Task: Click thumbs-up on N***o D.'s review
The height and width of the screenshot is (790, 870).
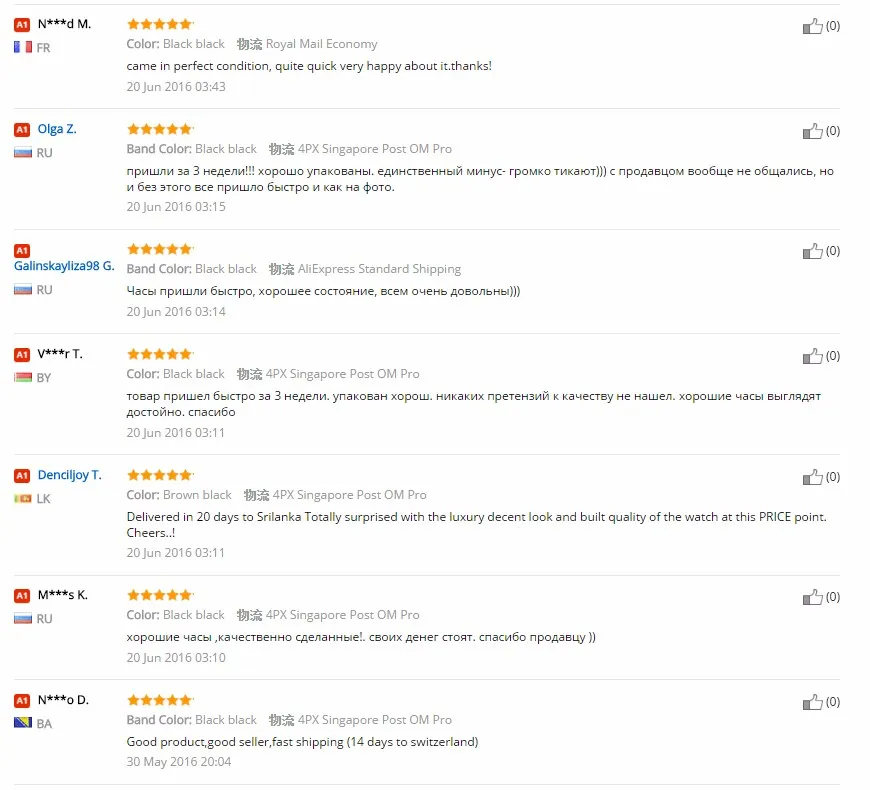Action: pyautogui.click(x=812, y=702)
